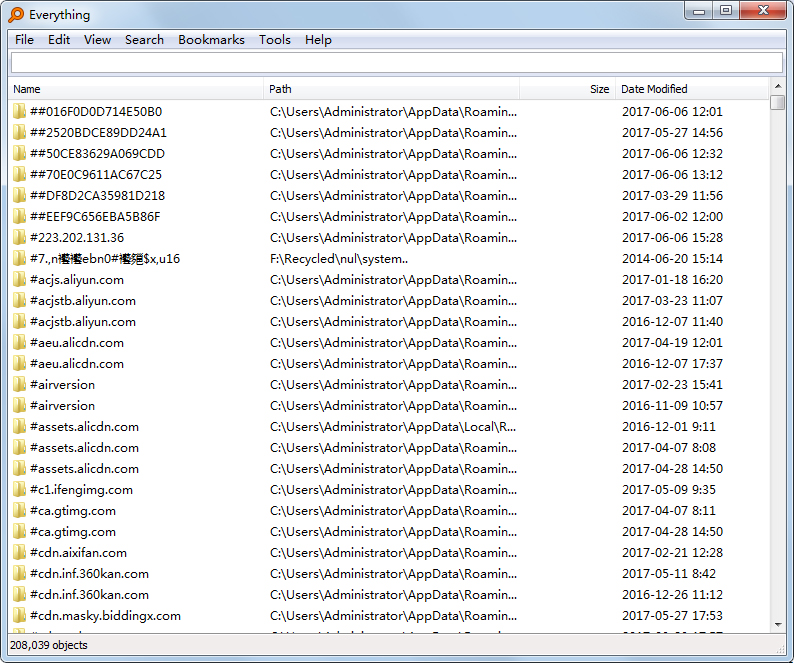The height and width of the screenshot is (663, 794).
Task: Select the ##2520BDCE89DD24A1 folder name
Action: (x=98, y=133)
